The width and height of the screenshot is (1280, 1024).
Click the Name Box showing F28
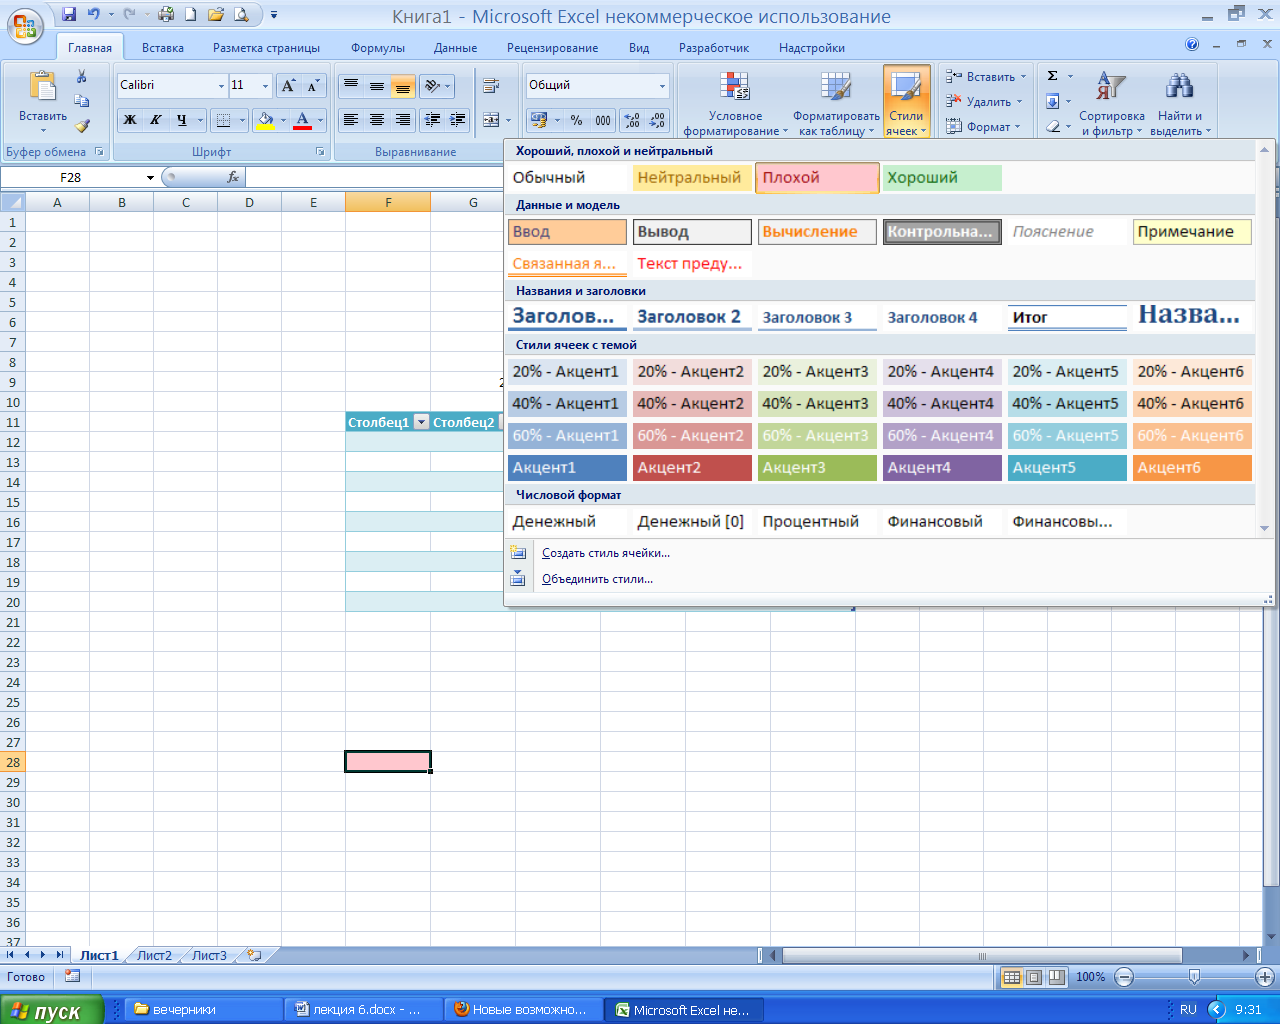coord(70,177)
